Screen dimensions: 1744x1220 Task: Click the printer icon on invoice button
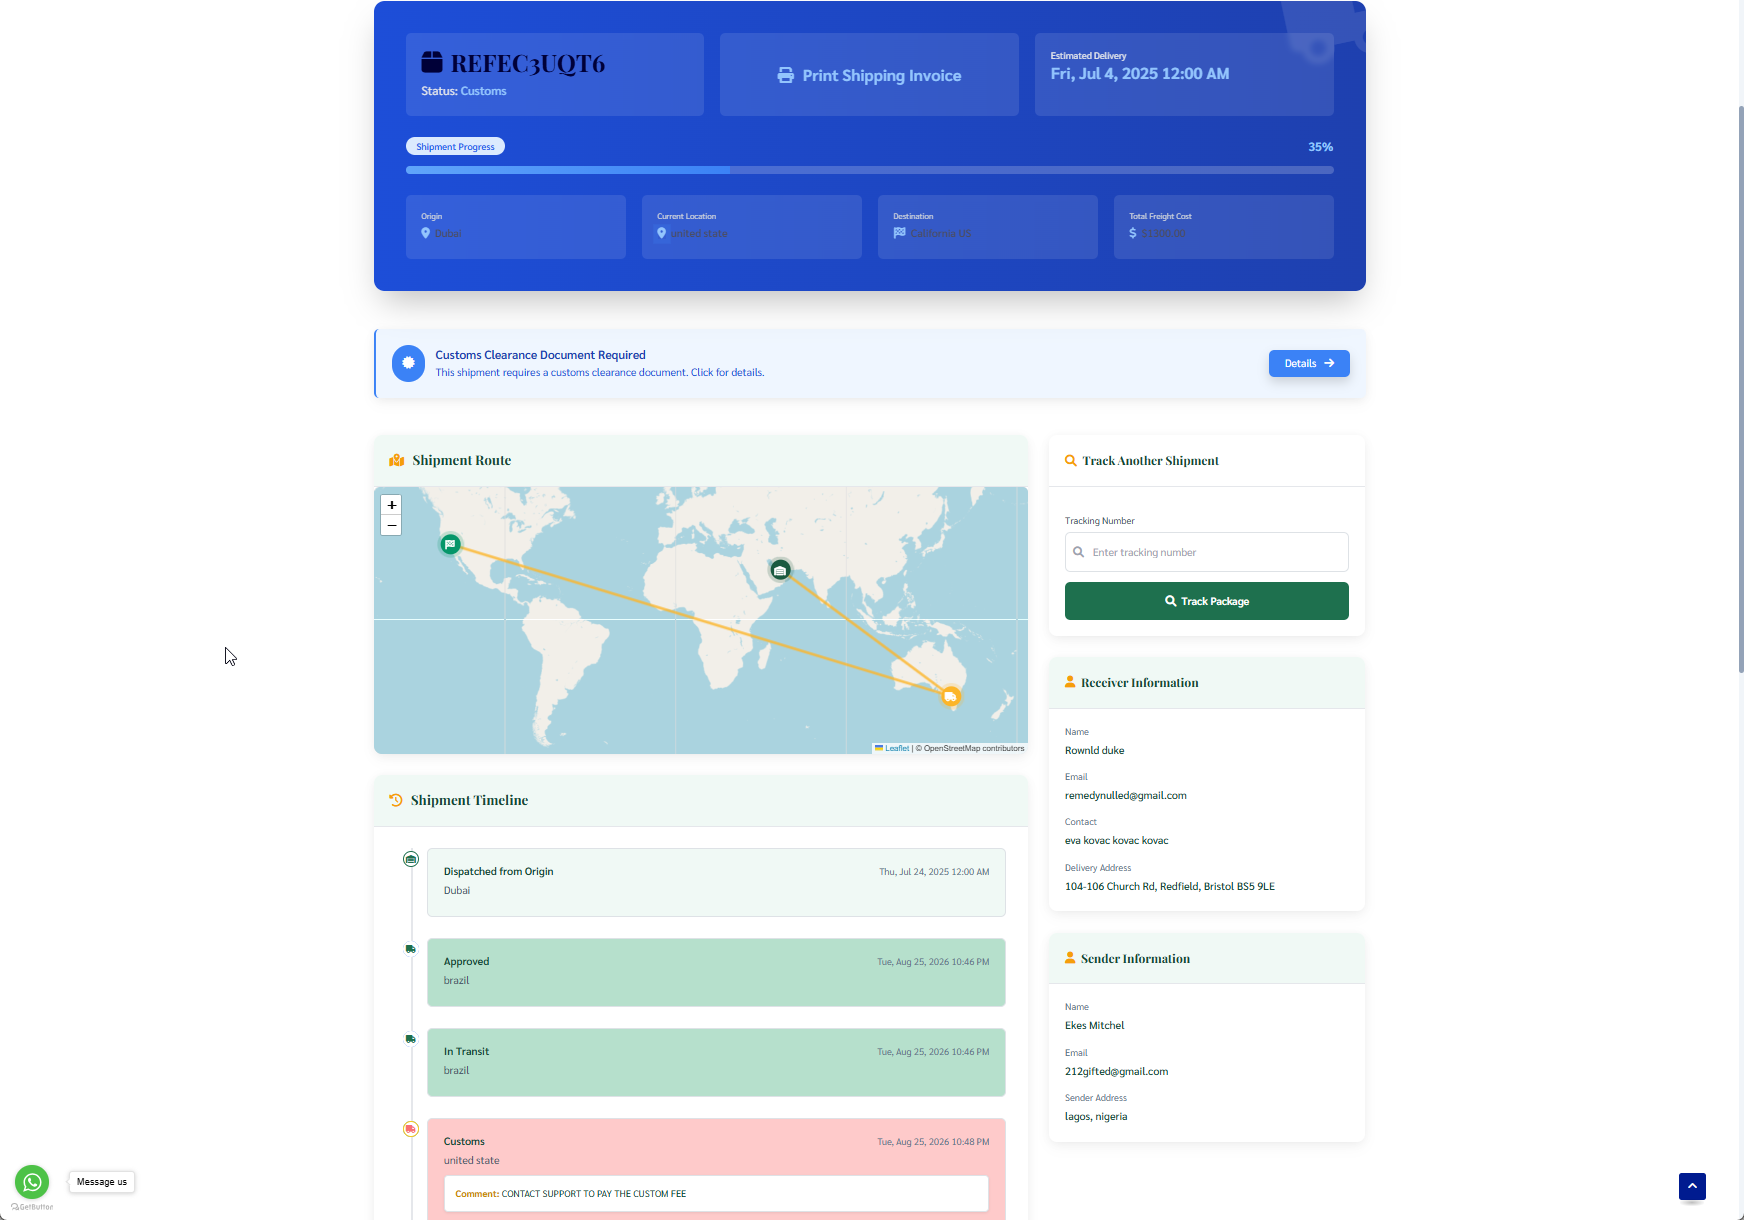click(x=786, y=76)
